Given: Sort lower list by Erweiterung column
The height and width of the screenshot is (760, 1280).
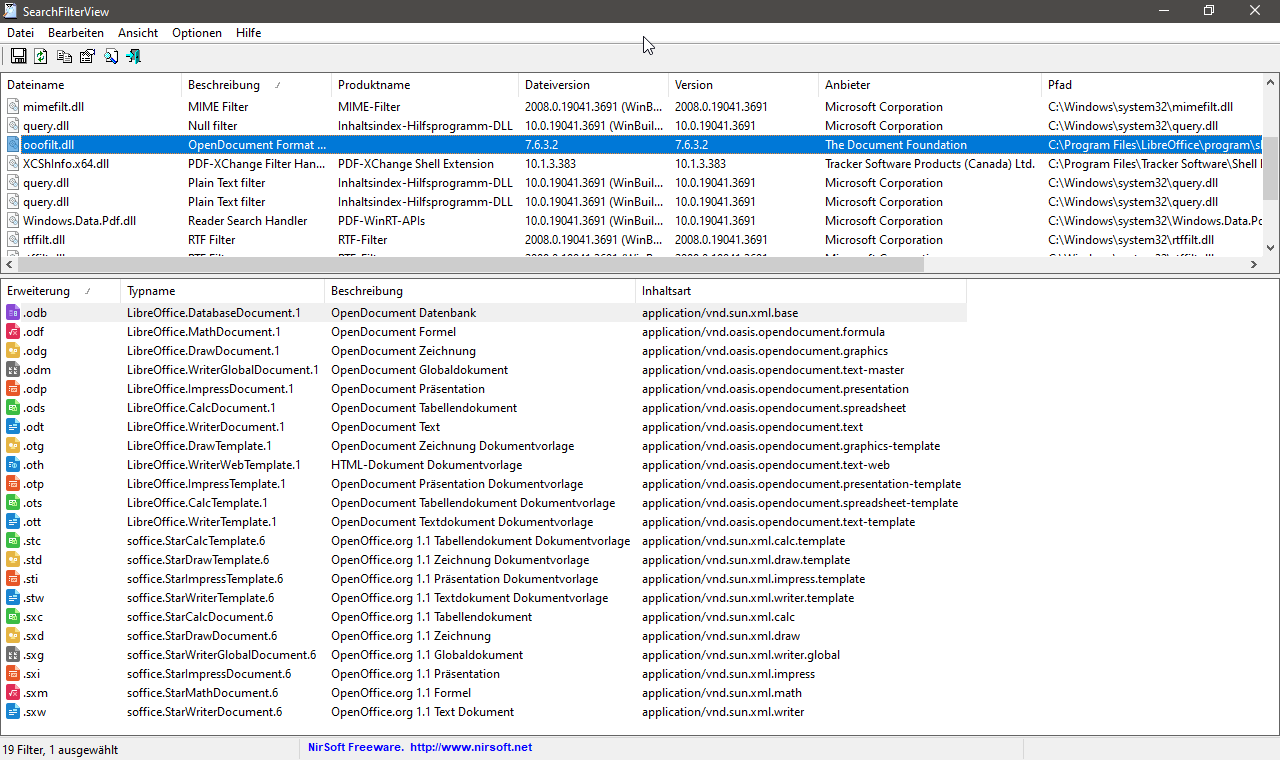Looking at the screenshot, I should [61, 291].
